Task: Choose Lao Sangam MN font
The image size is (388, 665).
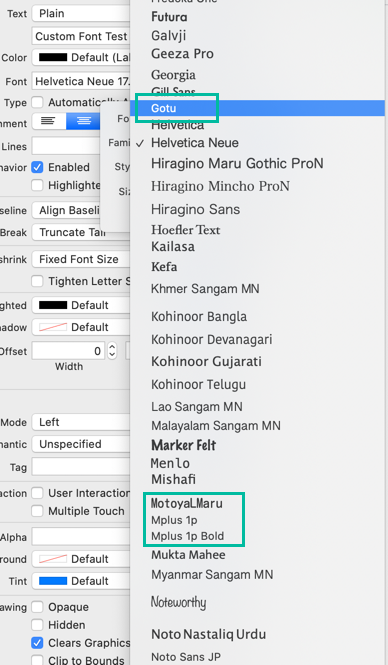Action: pyautogui.click(x=197, y=407)
